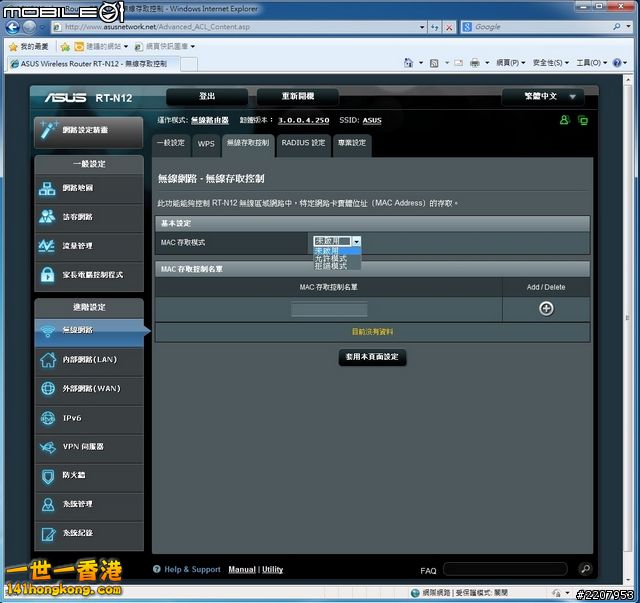Viewport: 640px width, 603px height.
Task: Open the 家長電腦控制程式 parental control lock icon
Action: tap(47, 275)
